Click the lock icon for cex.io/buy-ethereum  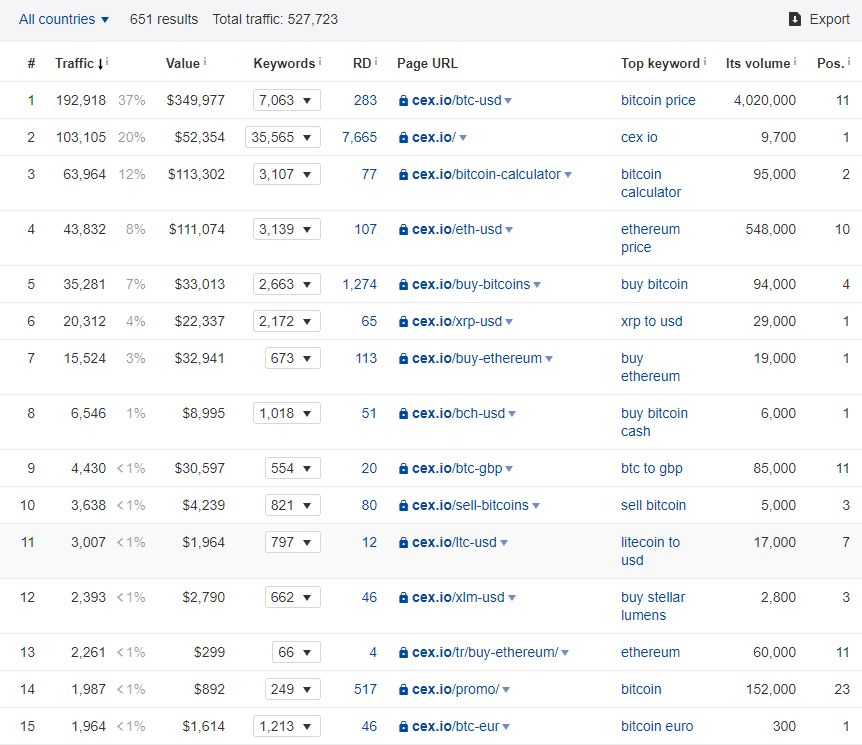tap(404, 358)
